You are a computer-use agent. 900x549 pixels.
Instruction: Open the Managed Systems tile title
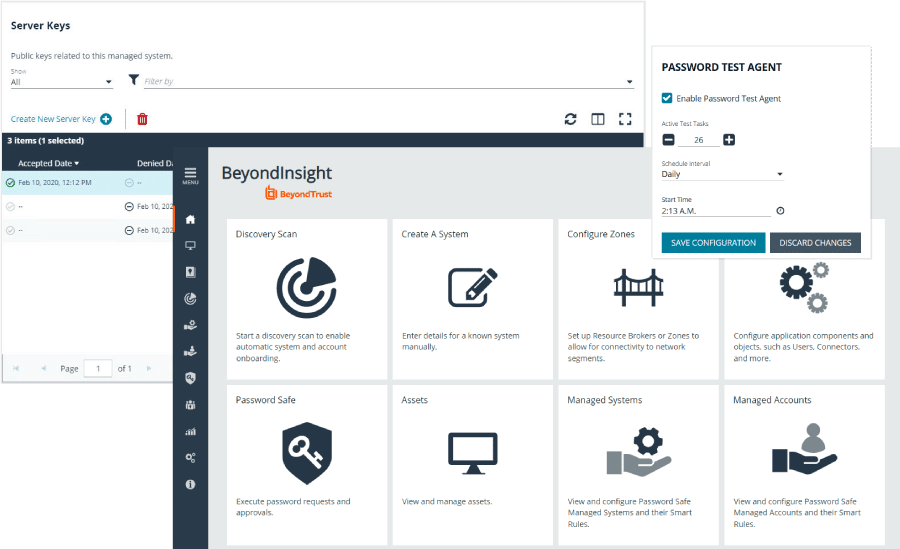click(604, 400)
